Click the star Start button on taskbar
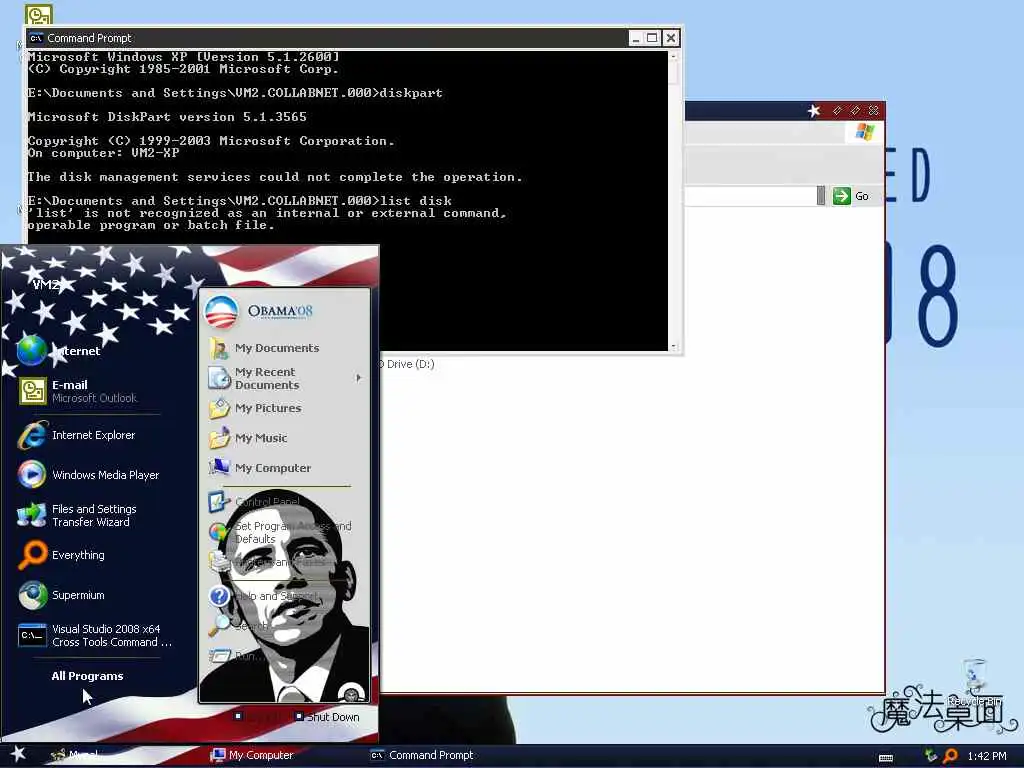Screen dimensions: 1024x768 pos(18,754)
